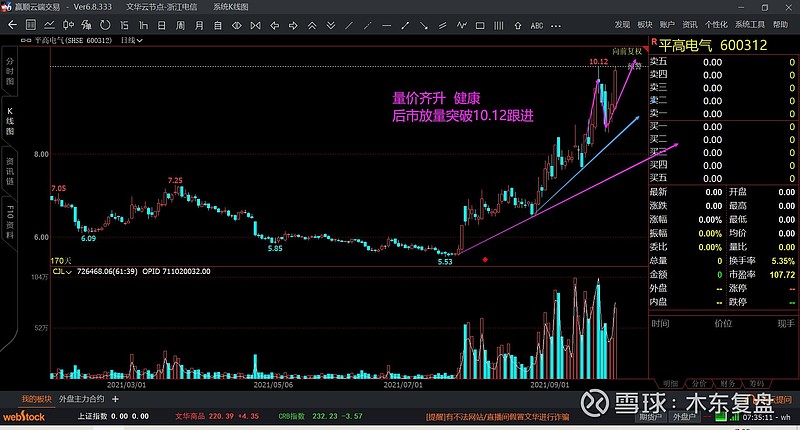Click the 10.12 high price label
The width and height of the screenshot is (800, 430).
click(598, 62)
